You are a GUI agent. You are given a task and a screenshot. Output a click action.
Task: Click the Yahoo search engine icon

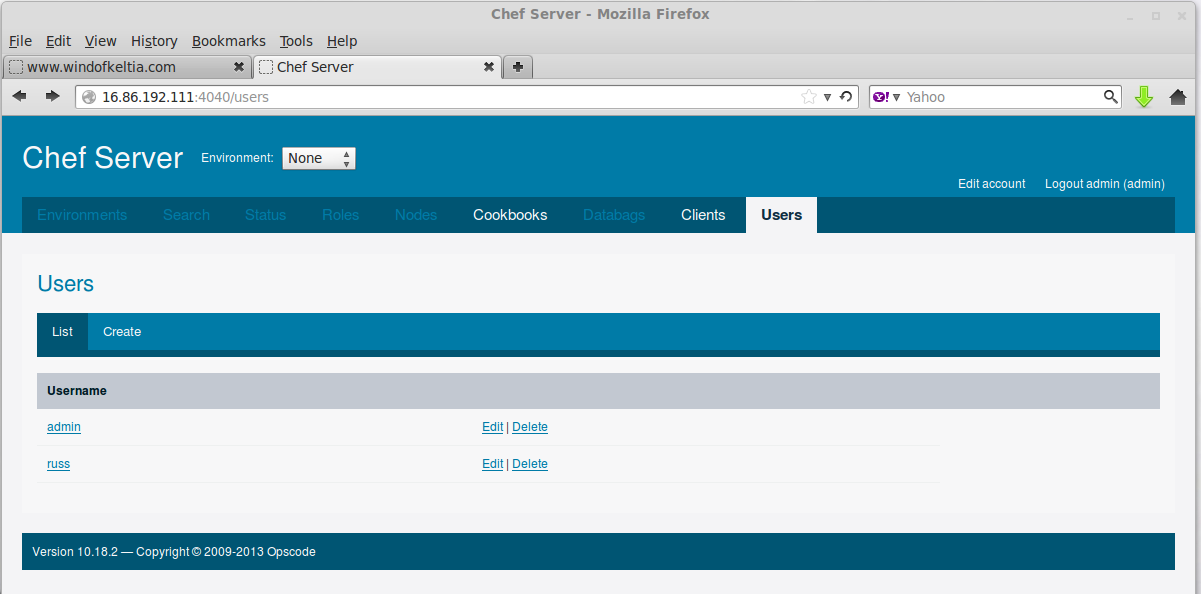tap(880, 97)
